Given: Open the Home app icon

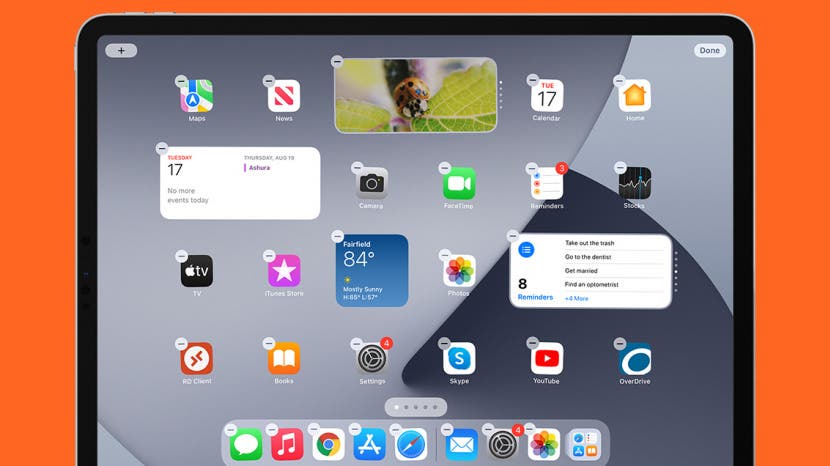Looking at the screenshot, I should click(x=635, y=96).
